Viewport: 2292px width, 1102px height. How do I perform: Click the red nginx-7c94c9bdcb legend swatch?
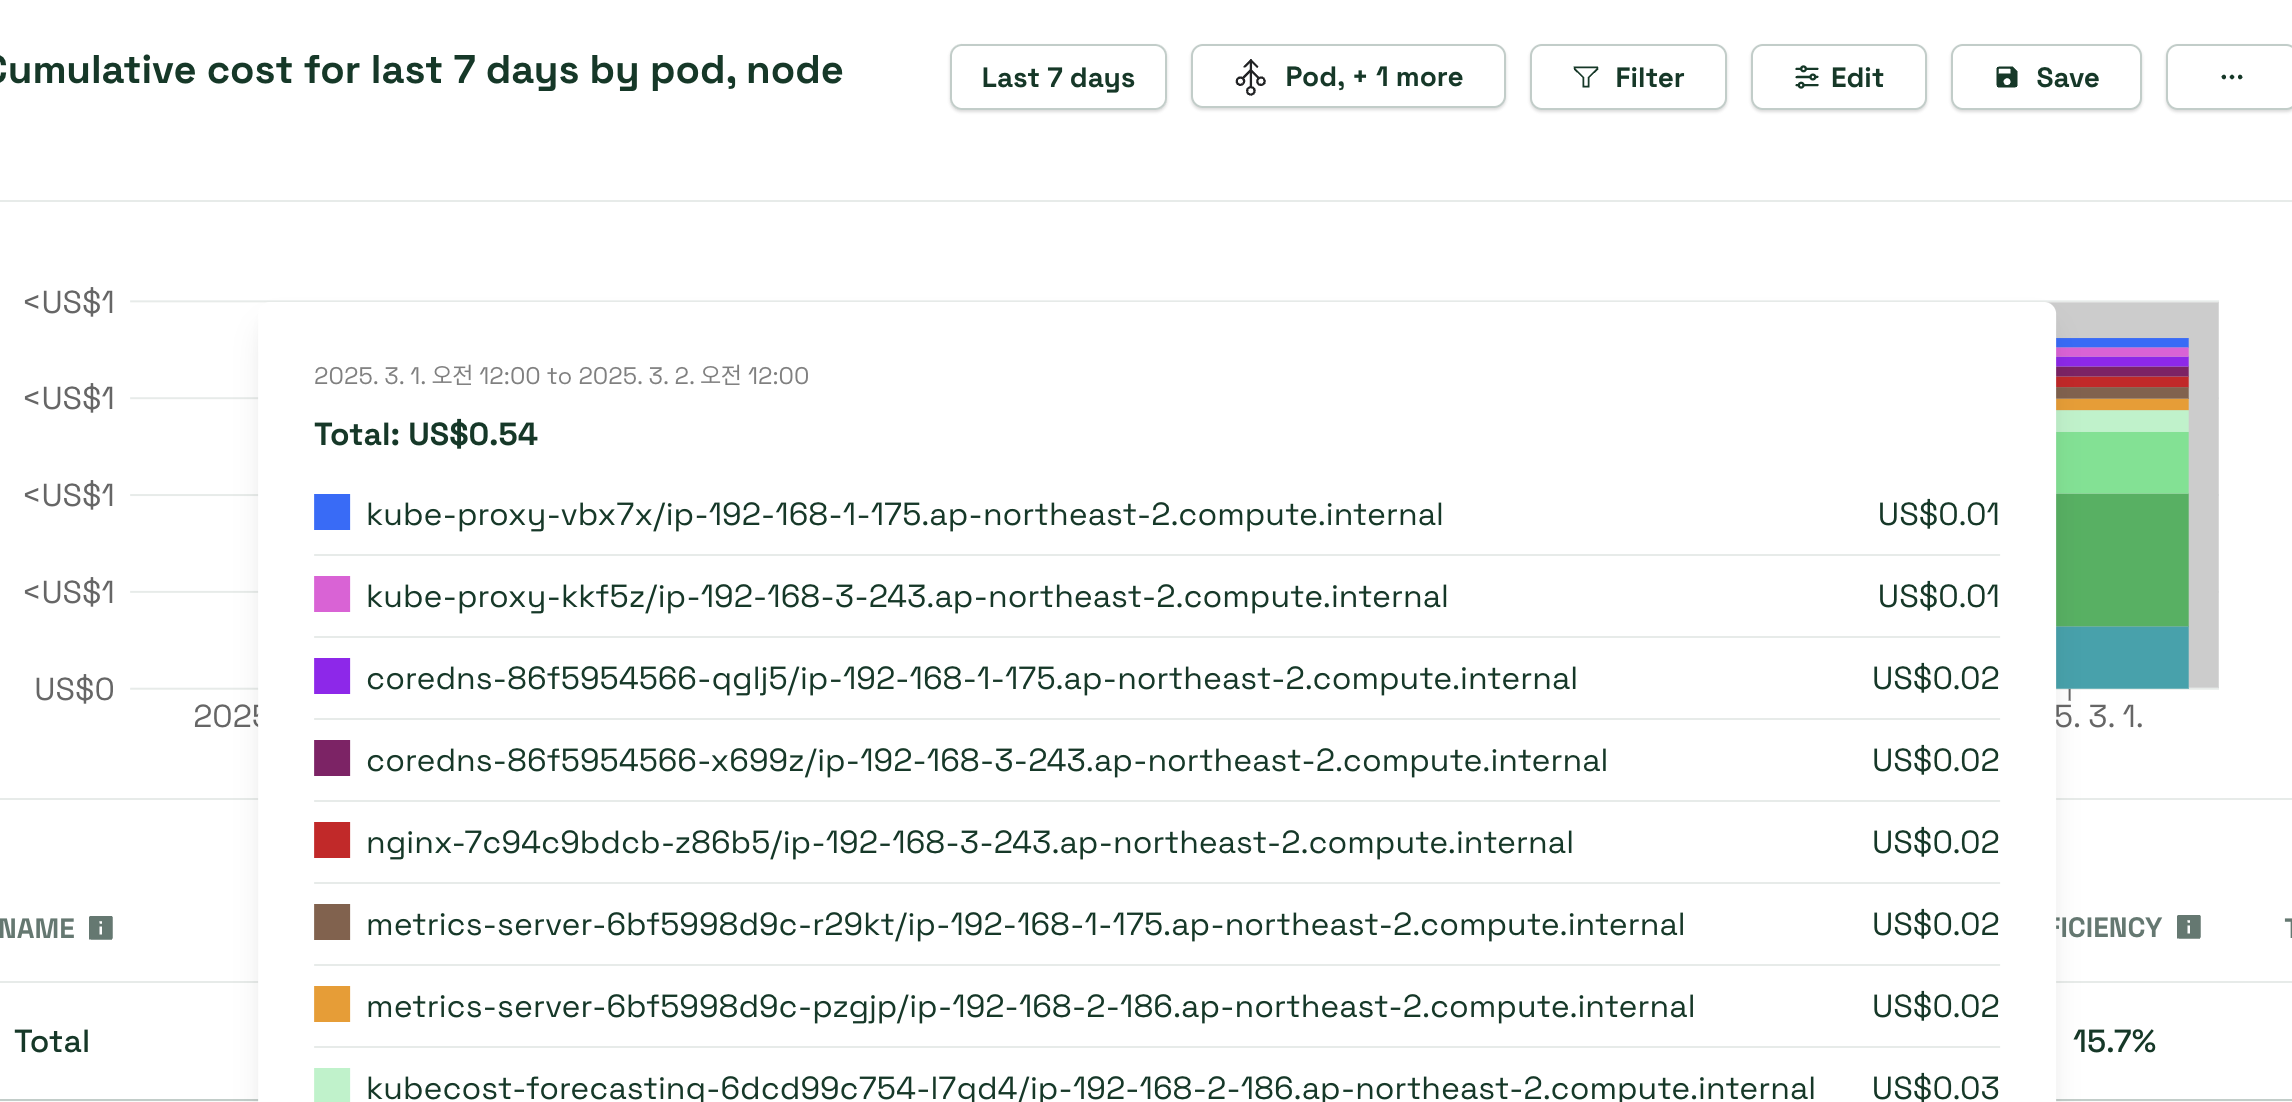click(x=332, y=840)
